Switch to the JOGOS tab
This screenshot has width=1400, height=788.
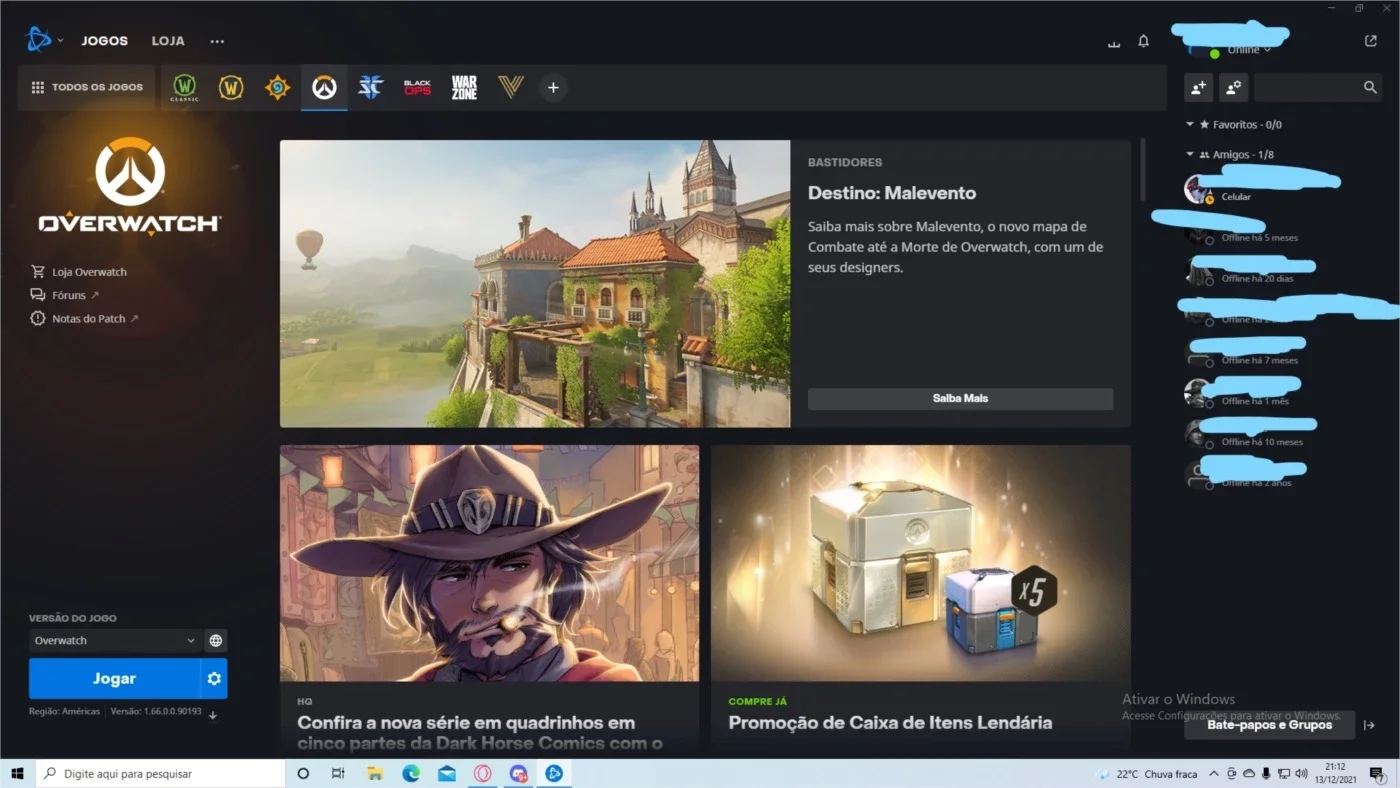coord(105,41)
